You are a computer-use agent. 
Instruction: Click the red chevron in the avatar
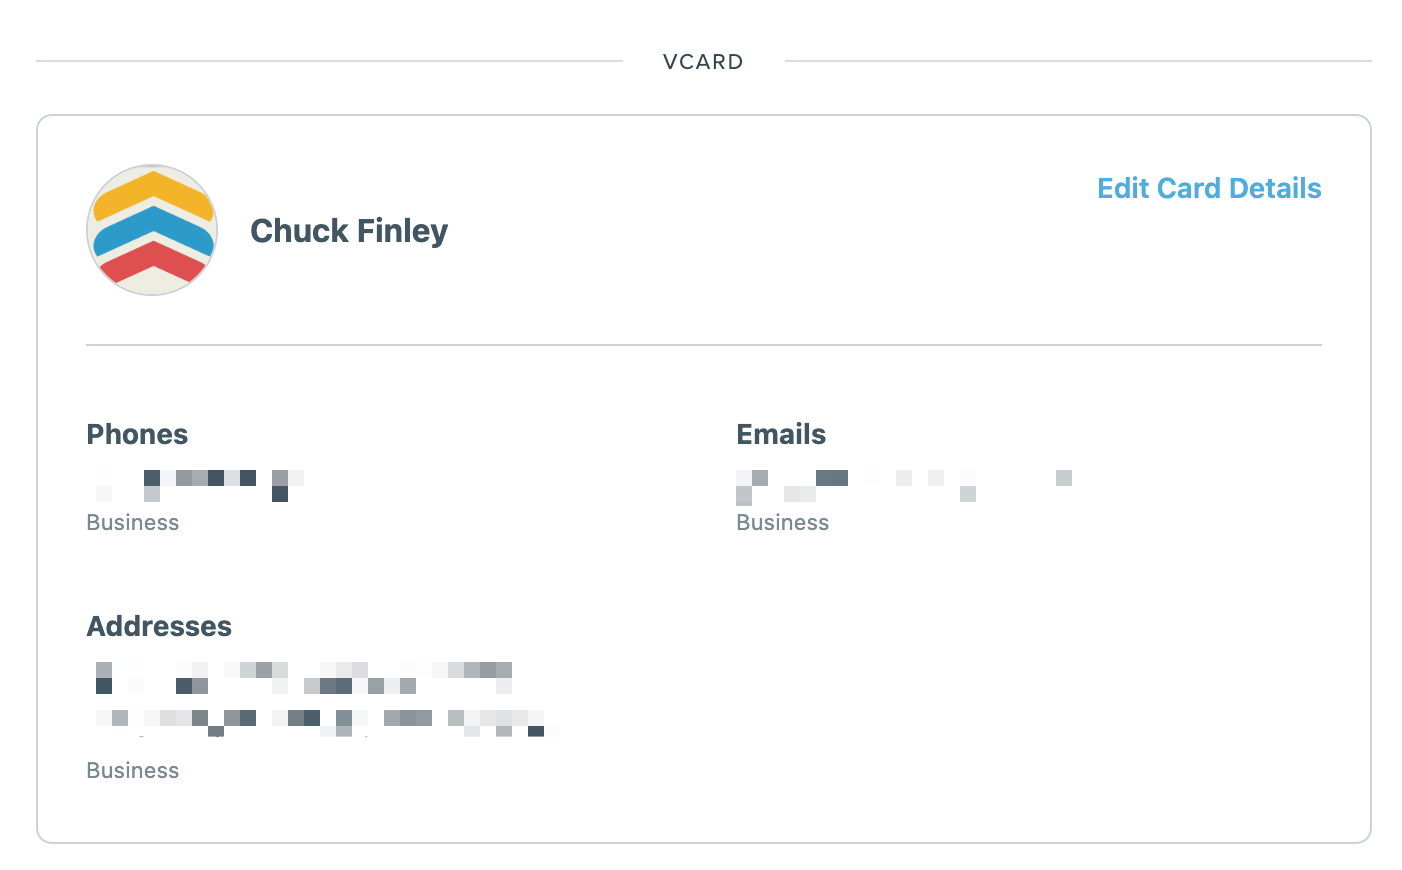point(153,260)
